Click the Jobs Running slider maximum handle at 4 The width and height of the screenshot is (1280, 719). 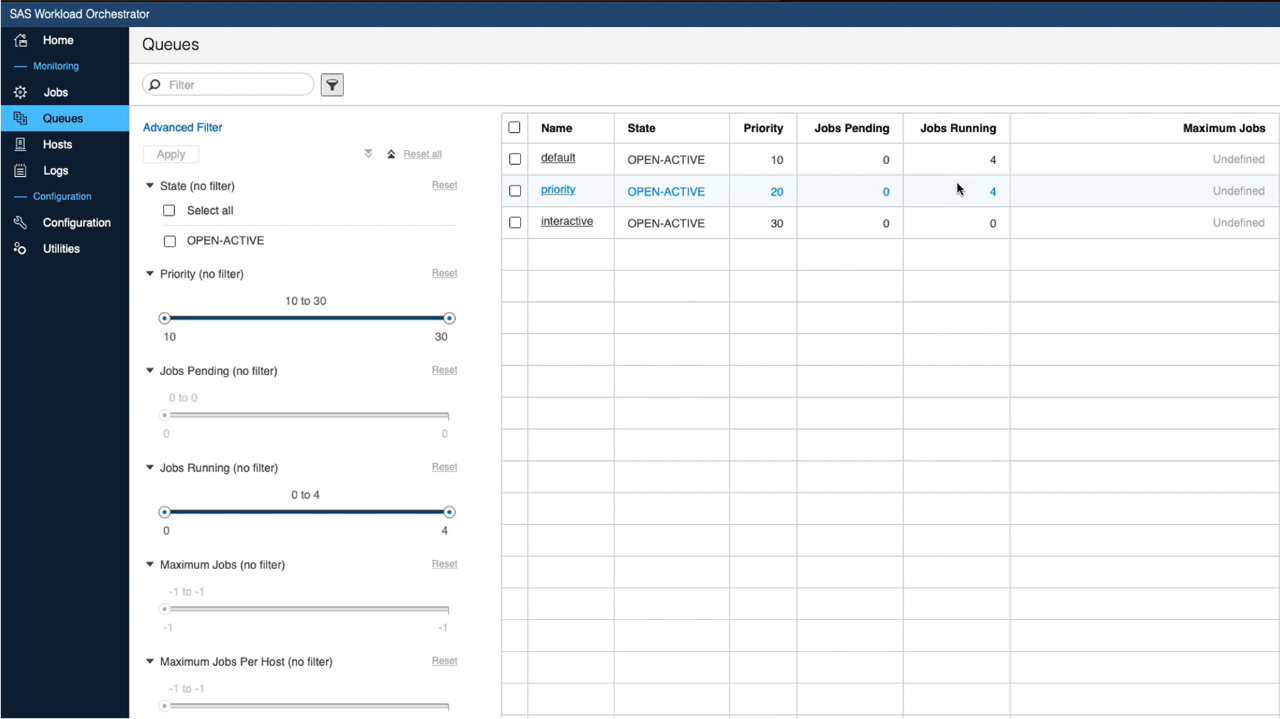click(449, 512)
